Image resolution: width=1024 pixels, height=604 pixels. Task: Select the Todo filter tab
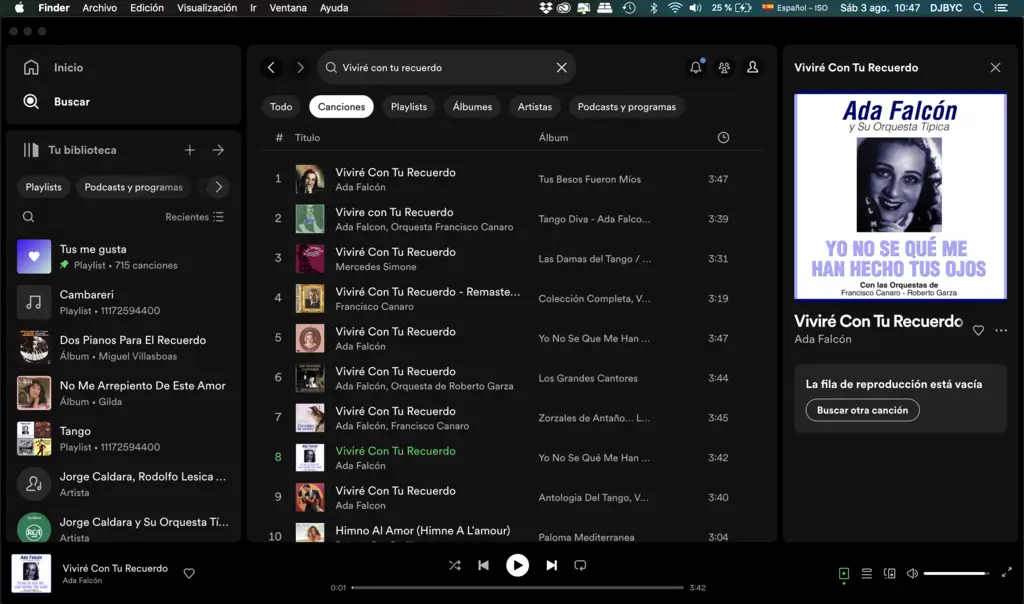(281, 106)
